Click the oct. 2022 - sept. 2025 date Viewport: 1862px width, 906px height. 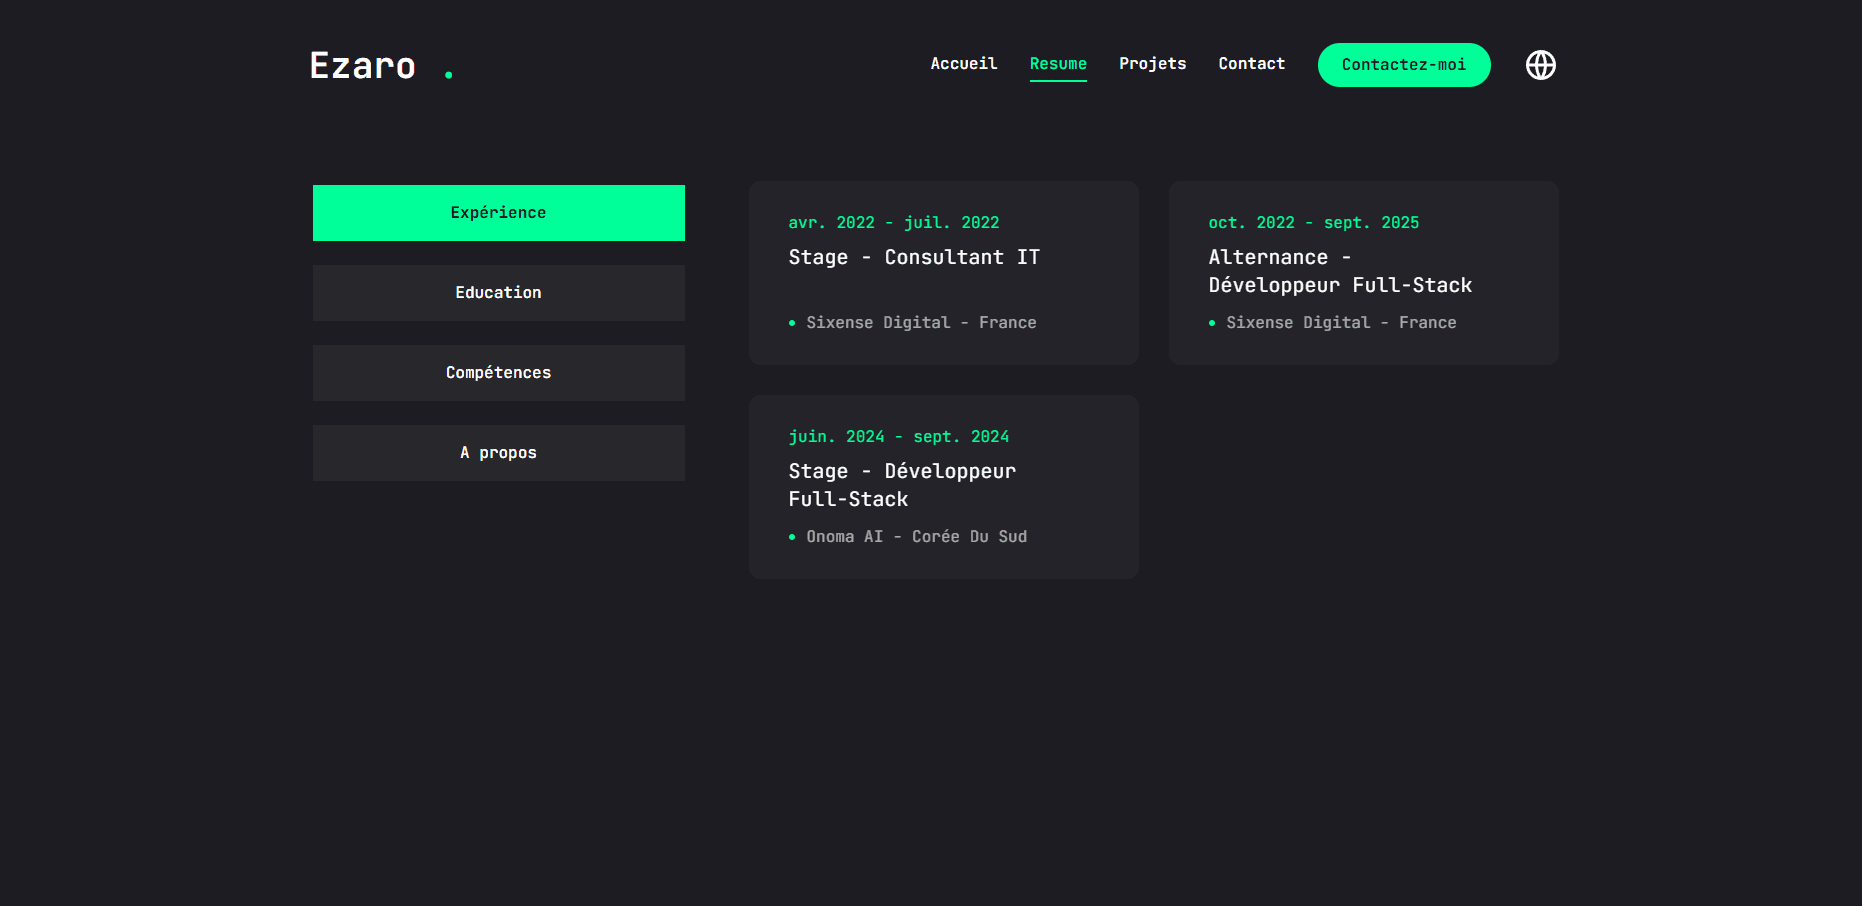(x=1313, y=223)
